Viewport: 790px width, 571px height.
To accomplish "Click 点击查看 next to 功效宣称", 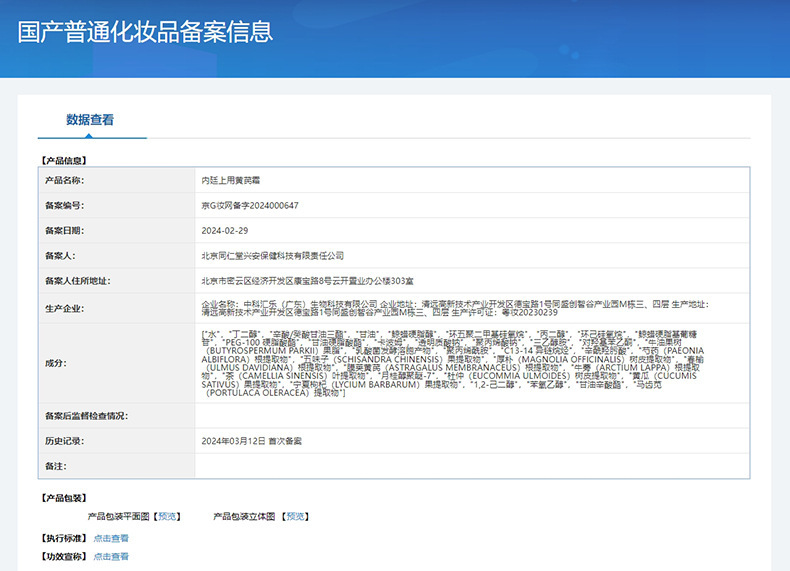I will click(111, 556).
